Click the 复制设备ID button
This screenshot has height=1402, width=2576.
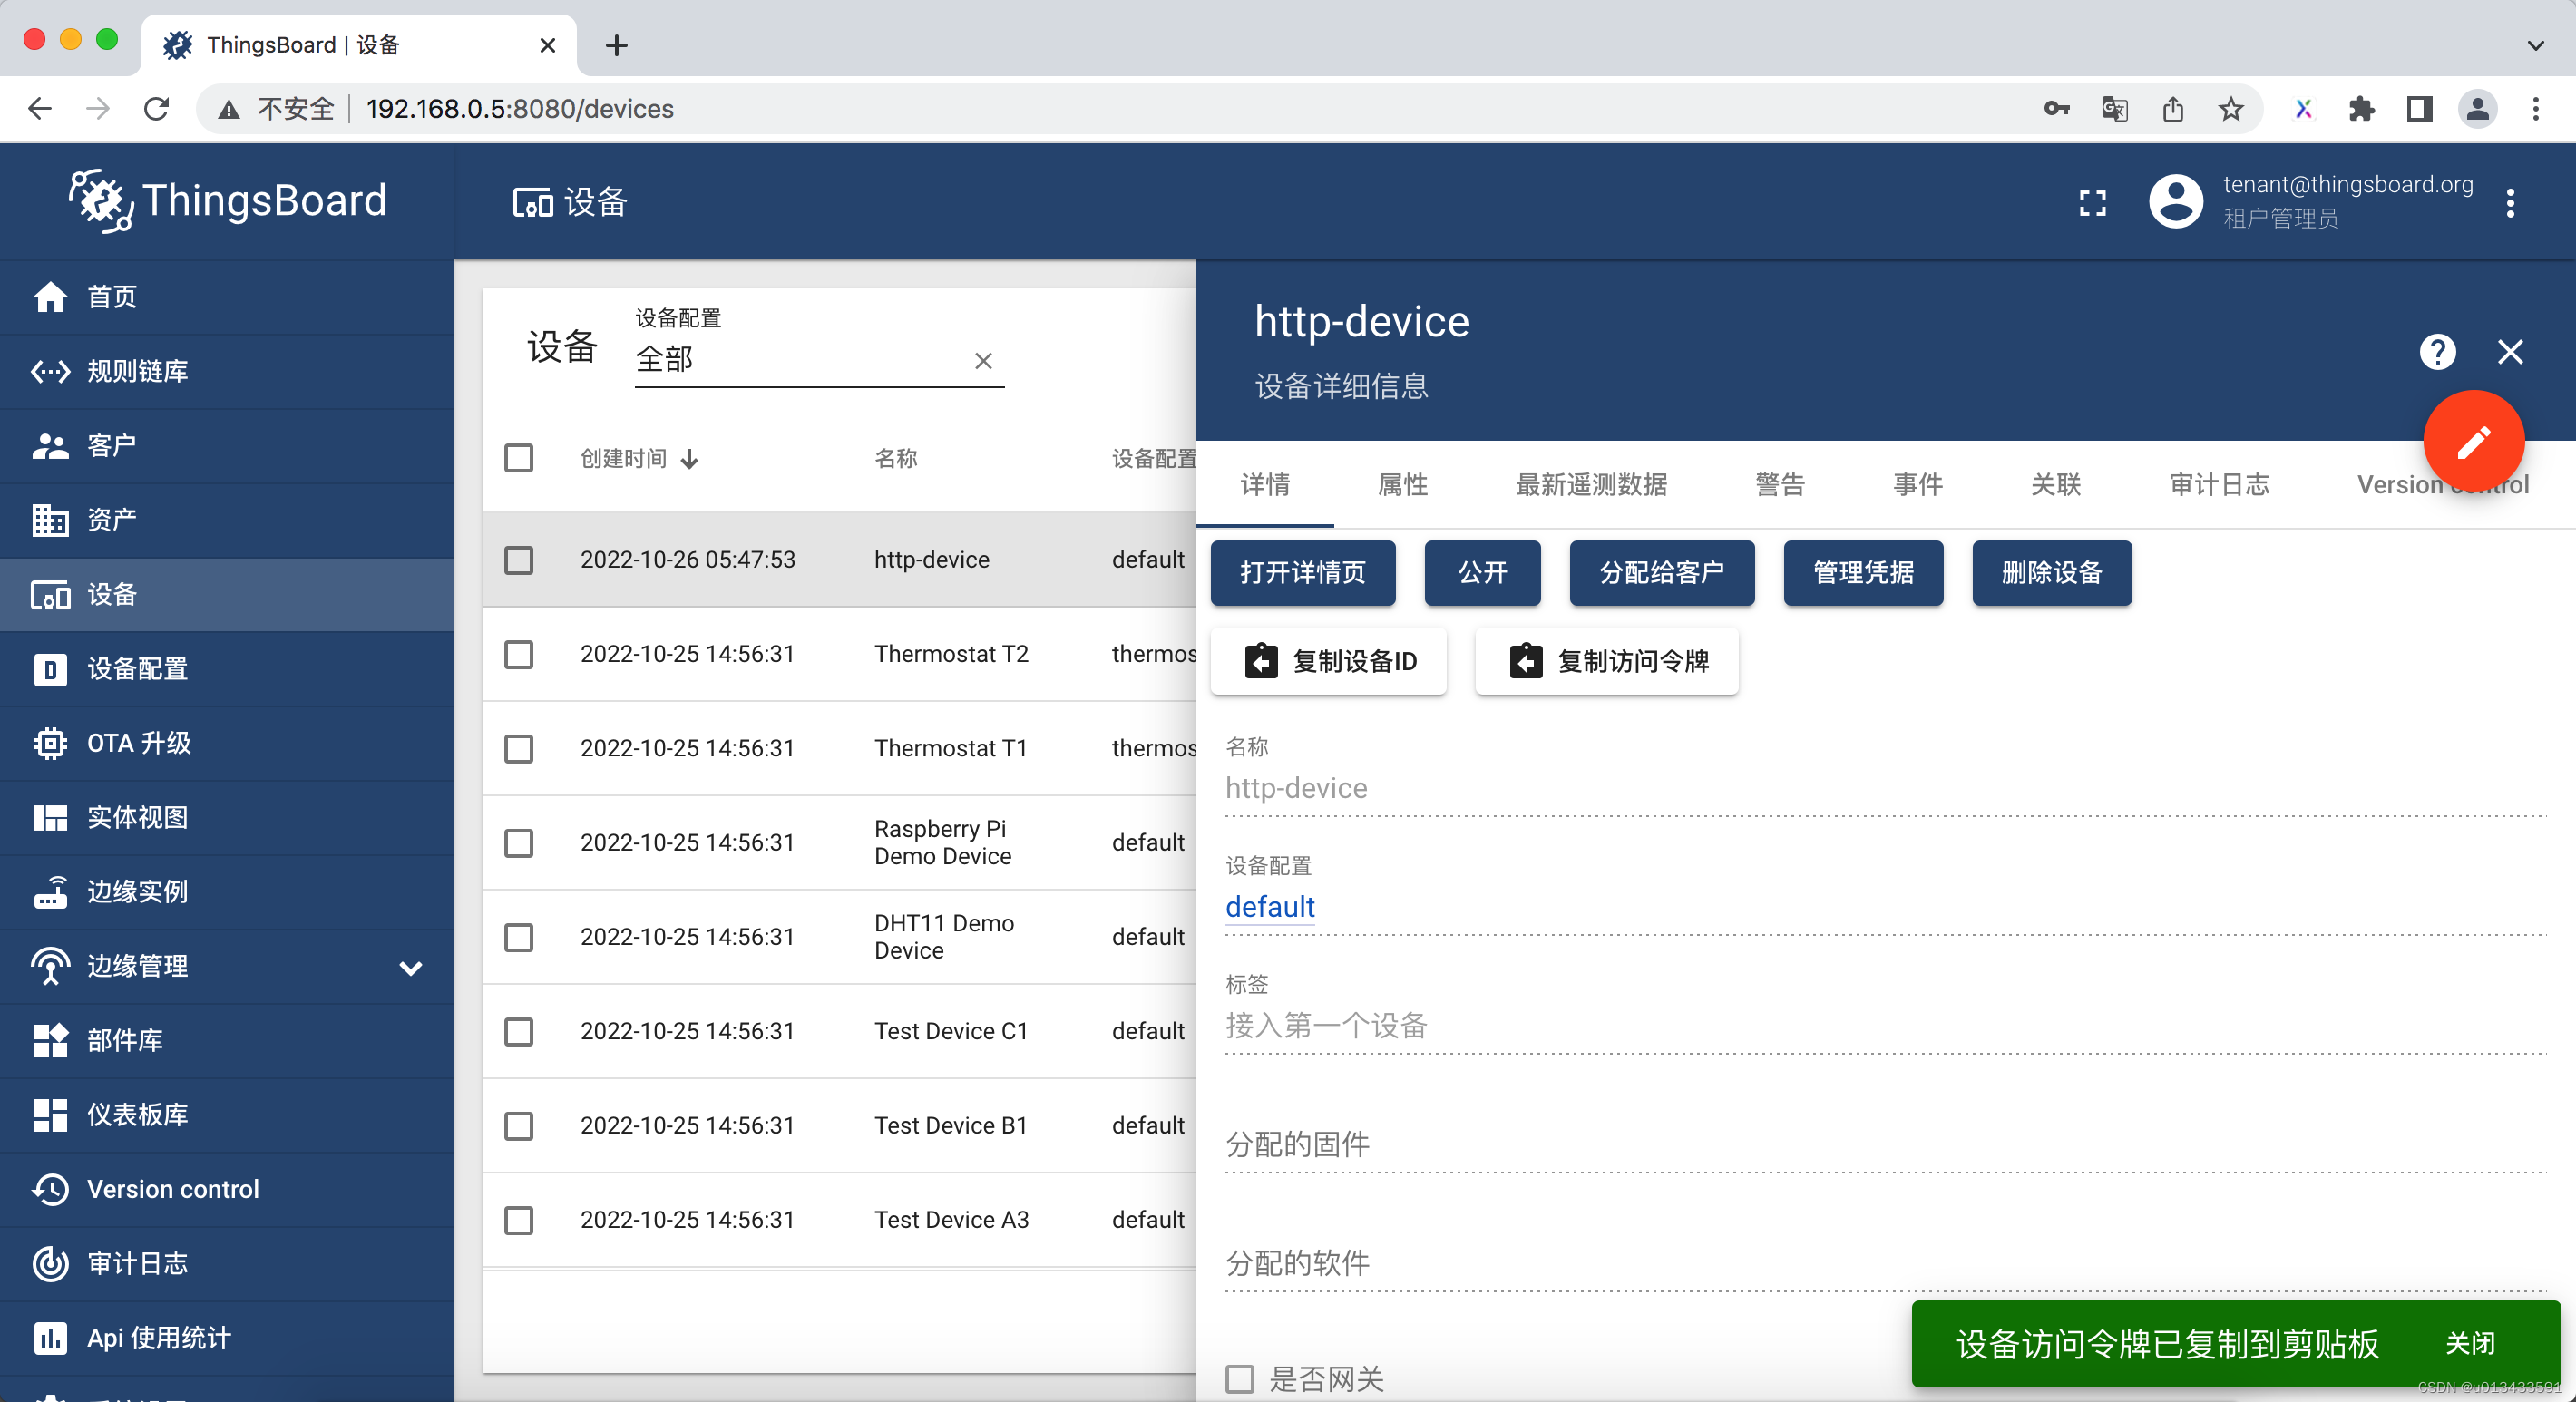click(x=1328, y=661)
